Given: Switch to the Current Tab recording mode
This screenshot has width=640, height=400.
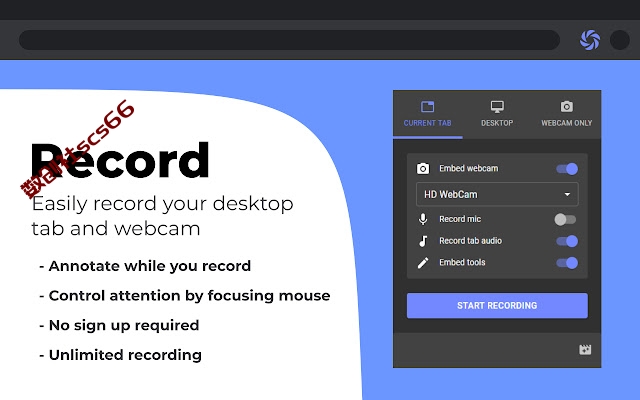Looking at the screenshot, I should point(427,114).
